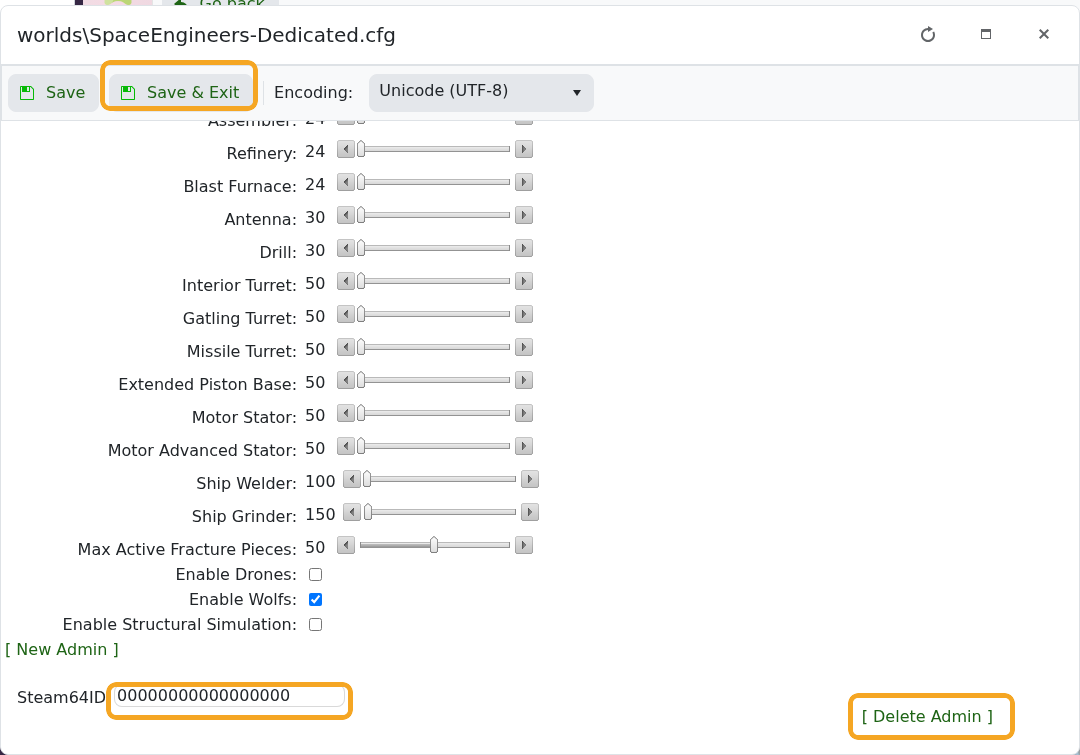Decrease Missile Turret limit with the left arrow

tap(346, 347)
